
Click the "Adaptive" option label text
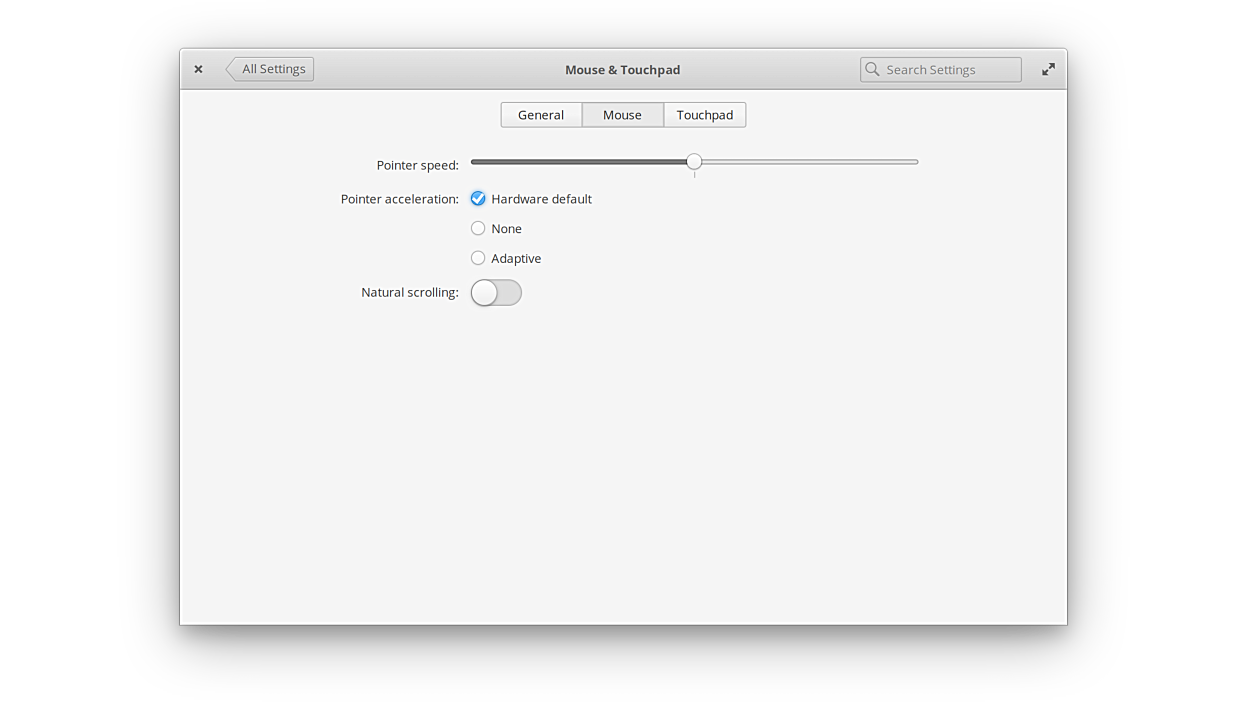(x=516, y=258)
